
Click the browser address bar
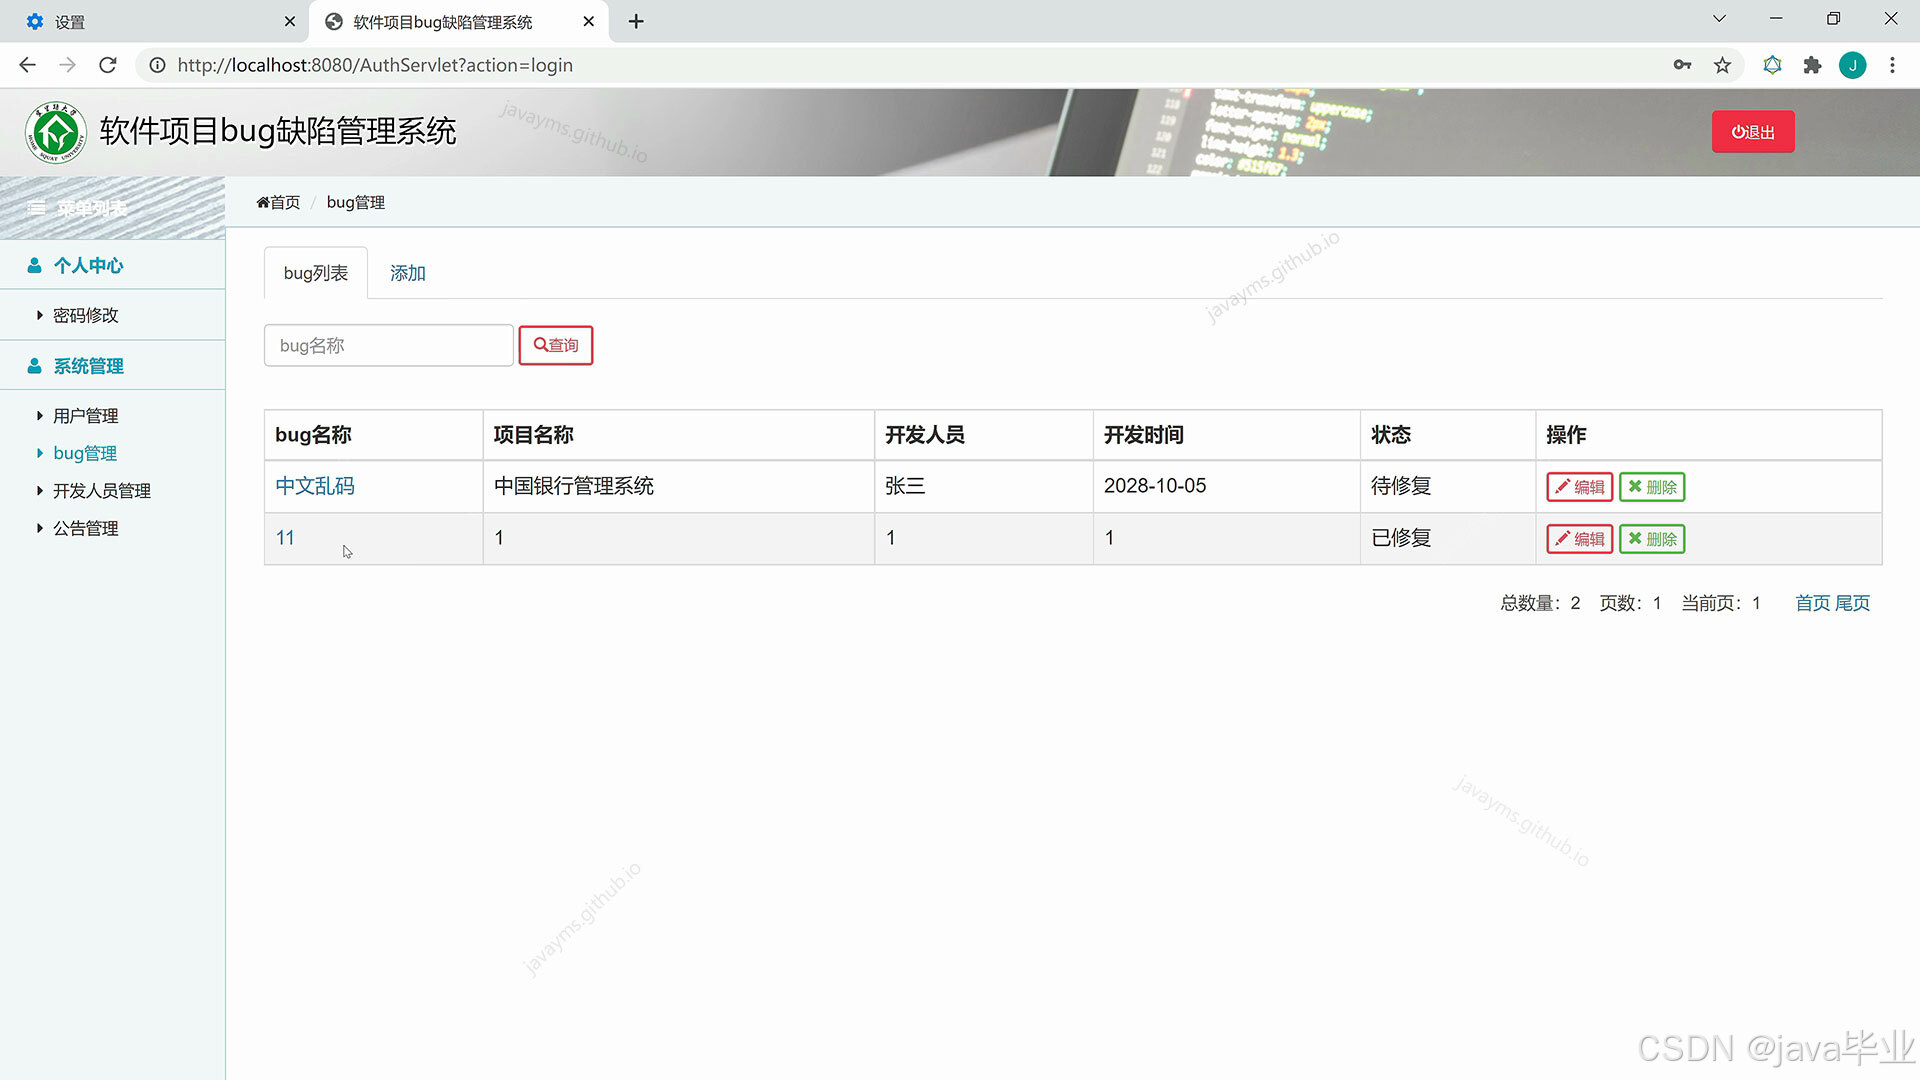(x=900, y=65)
